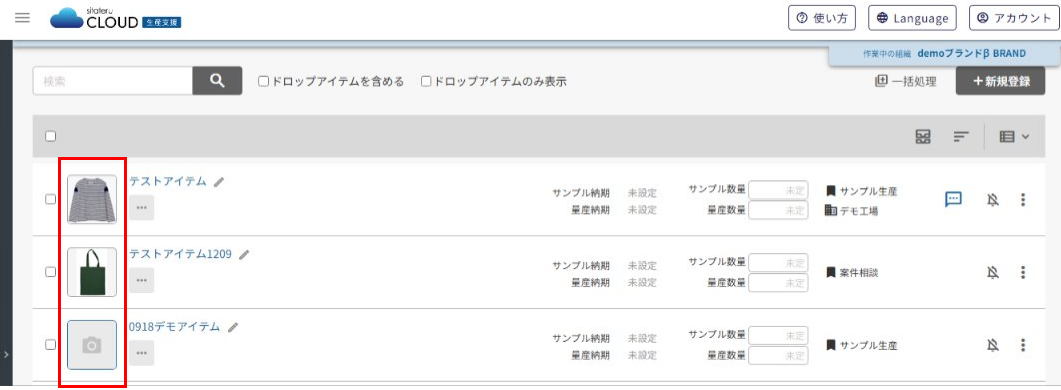
Task: Click the 新規登録 button
Action: click(1000, 81)
